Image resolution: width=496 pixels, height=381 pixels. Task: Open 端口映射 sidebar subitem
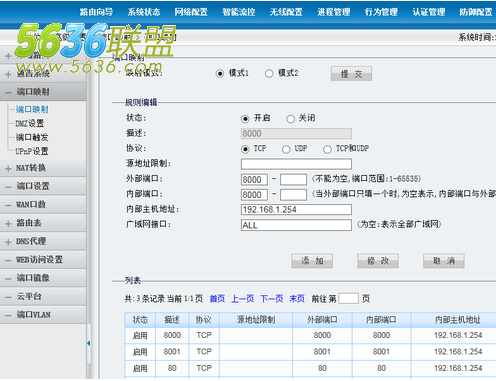coord(32,109)
